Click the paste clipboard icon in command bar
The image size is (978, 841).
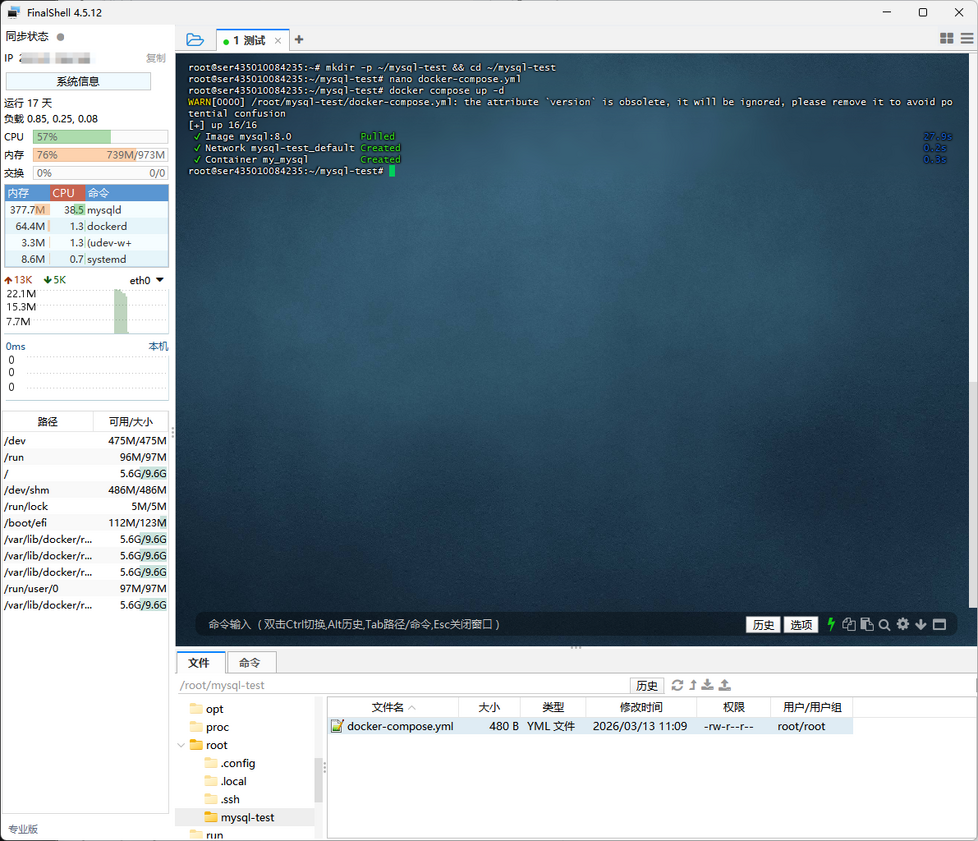(x=867, y=625)
